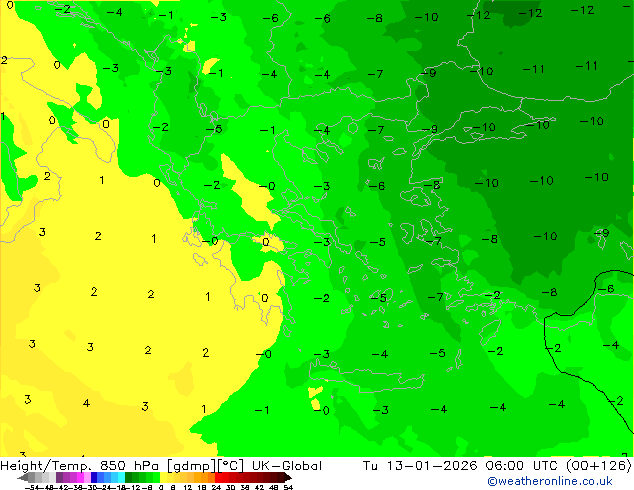634x490 pixels.
Task: Click the legend scale value "54" at right end
Action: [x=288, y=487]
